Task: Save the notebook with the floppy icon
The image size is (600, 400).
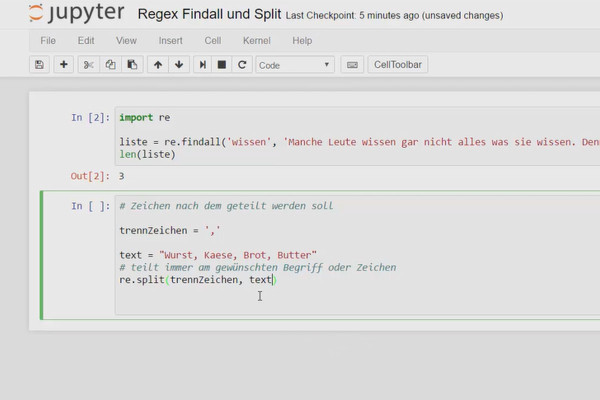Action: 39,65
